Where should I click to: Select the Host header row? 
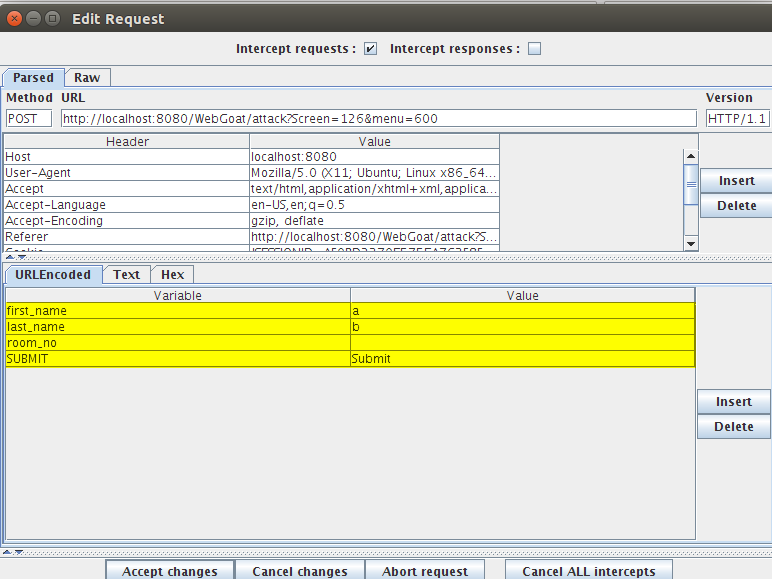point(252,157)
